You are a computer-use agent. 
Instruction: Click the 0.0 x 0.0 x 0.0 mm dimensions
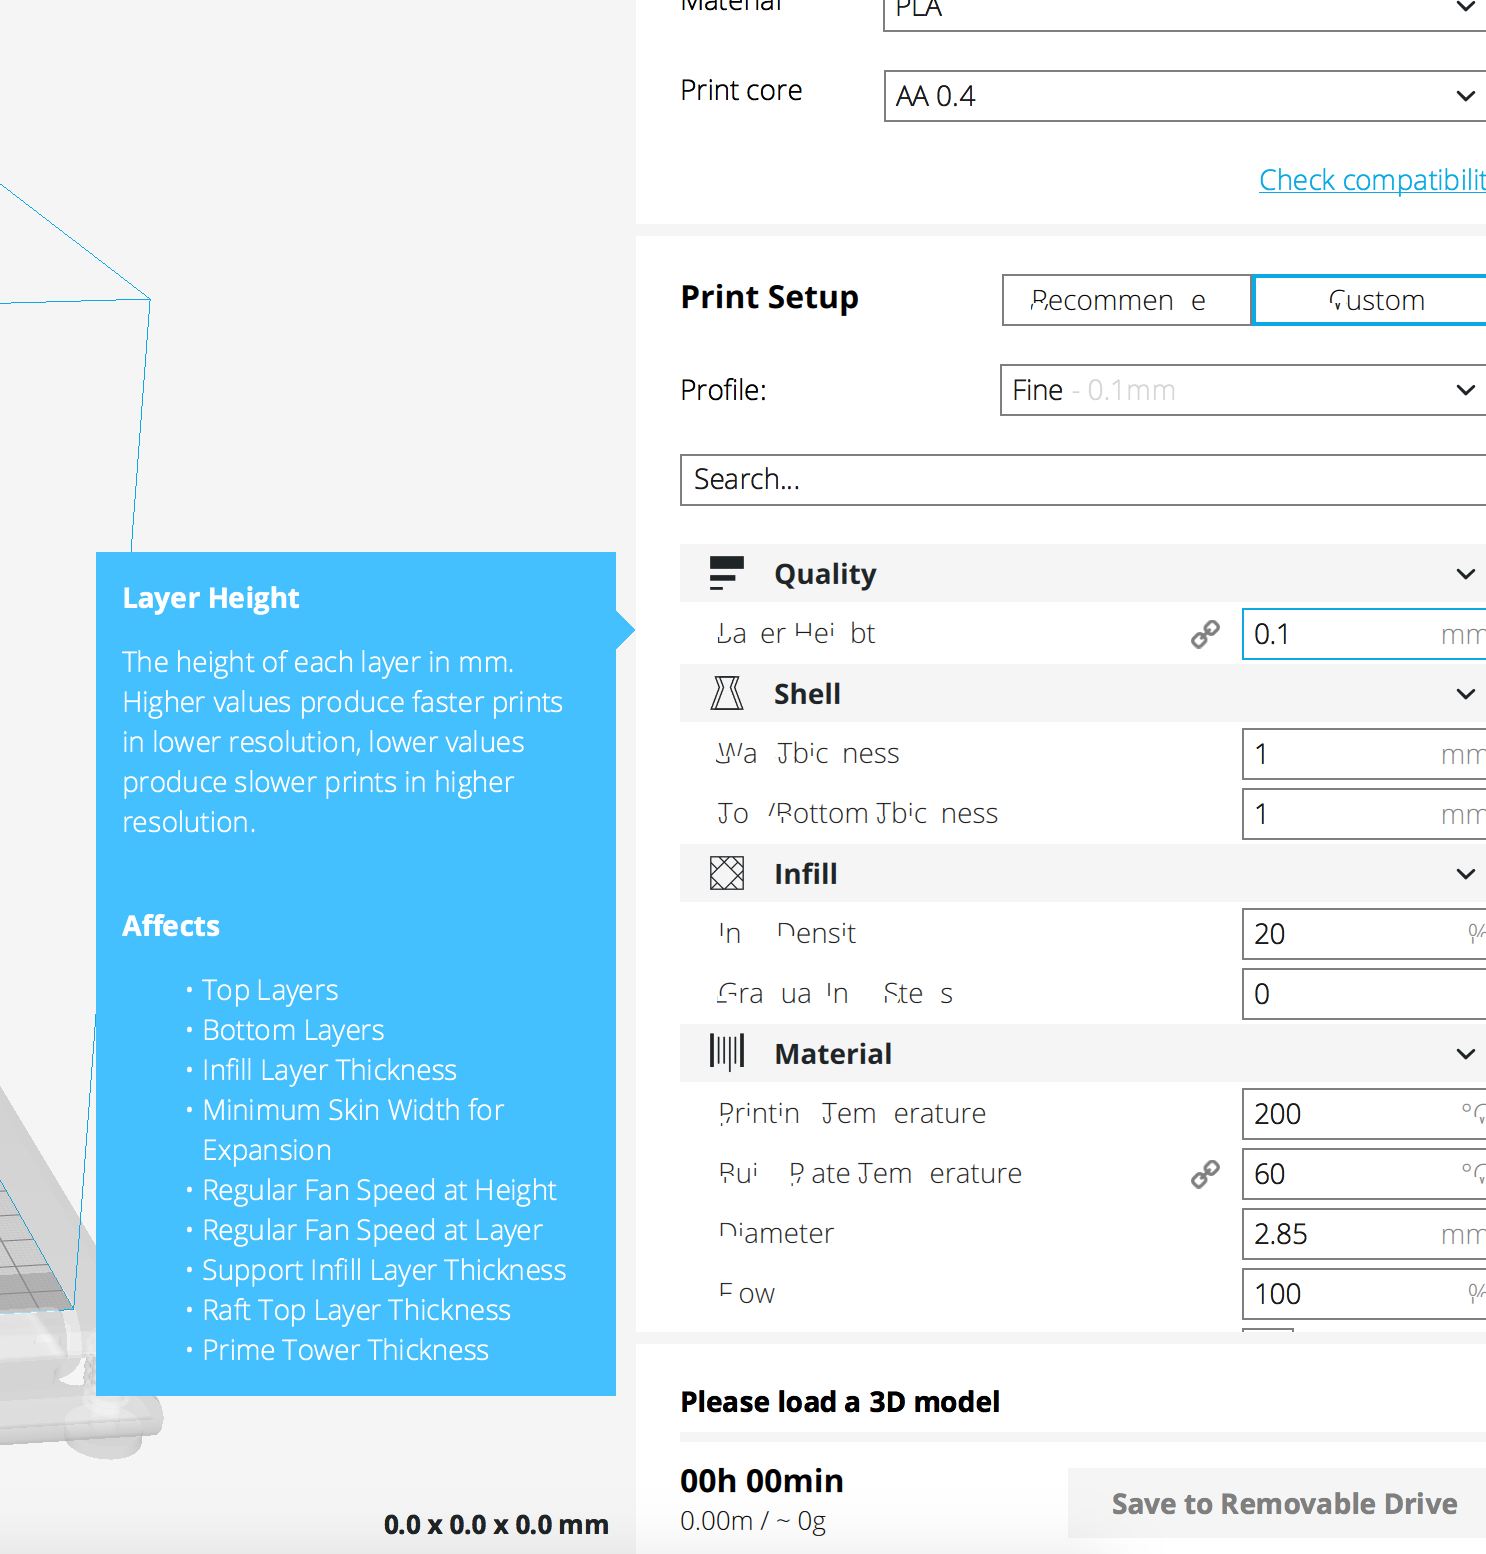tap(496, 1525)
